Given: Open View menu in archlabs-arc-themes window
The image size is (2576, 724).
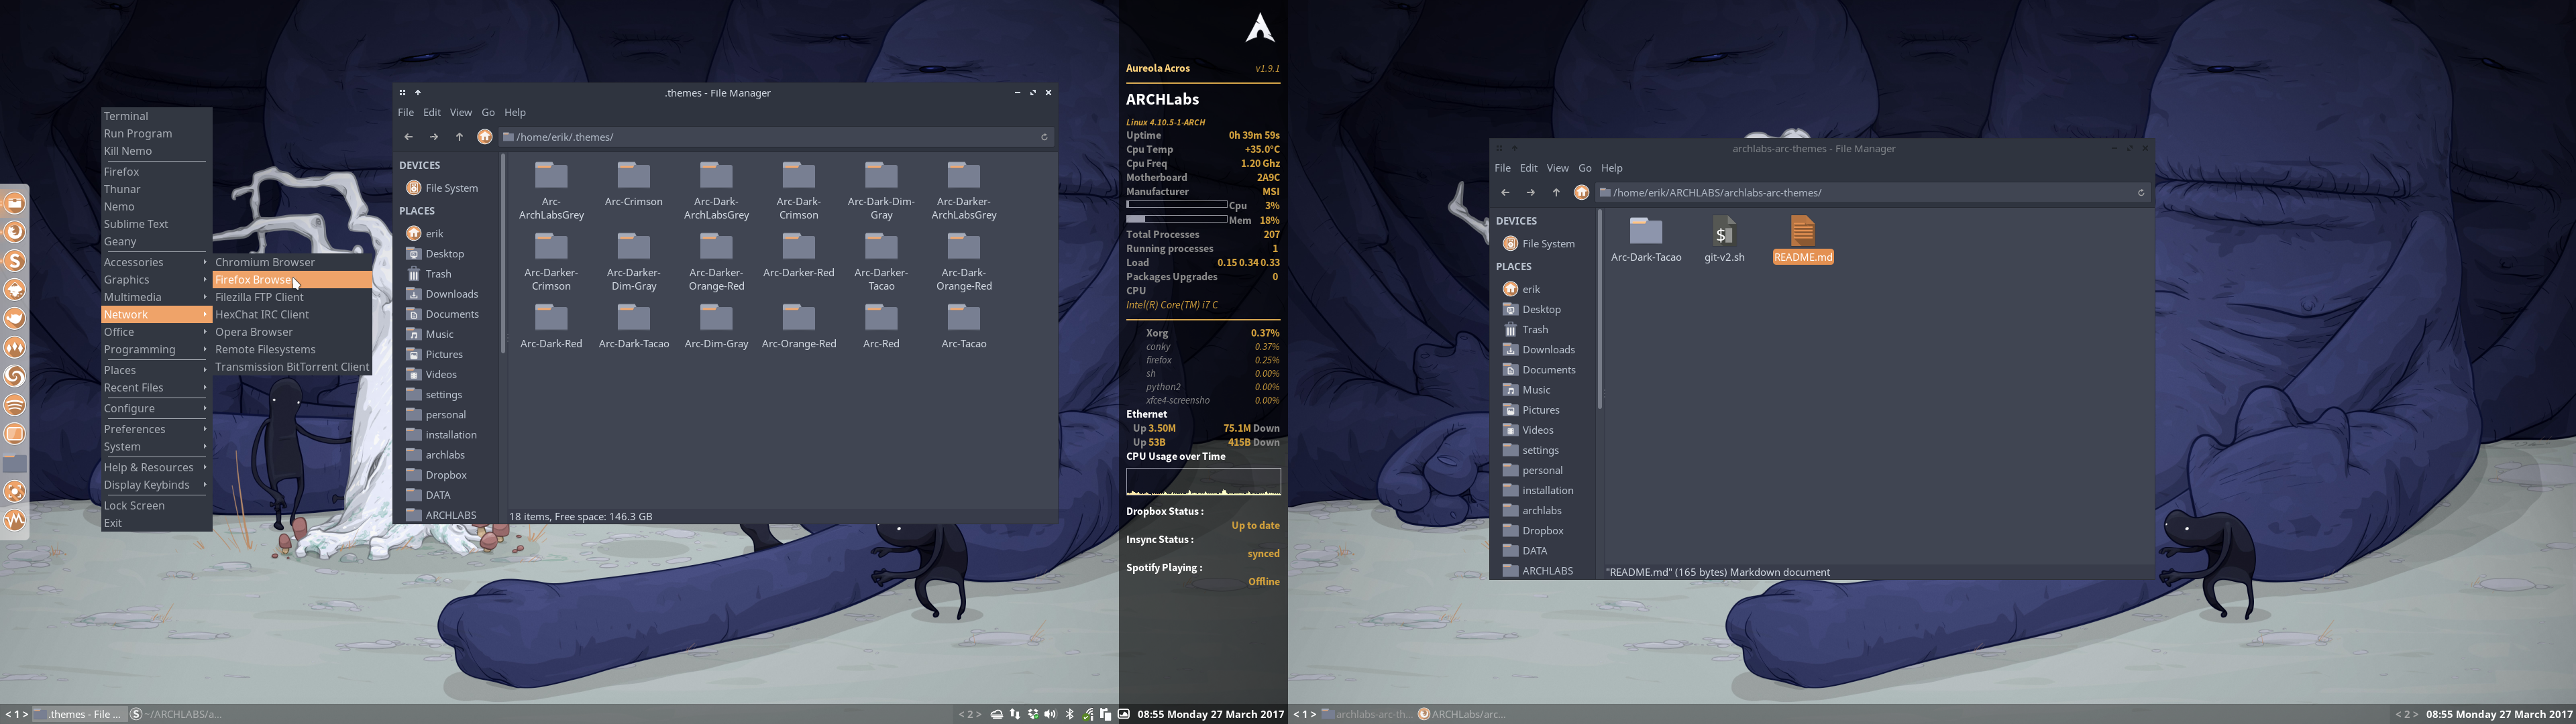Looking at the screenshot, I should [1558, 168].
